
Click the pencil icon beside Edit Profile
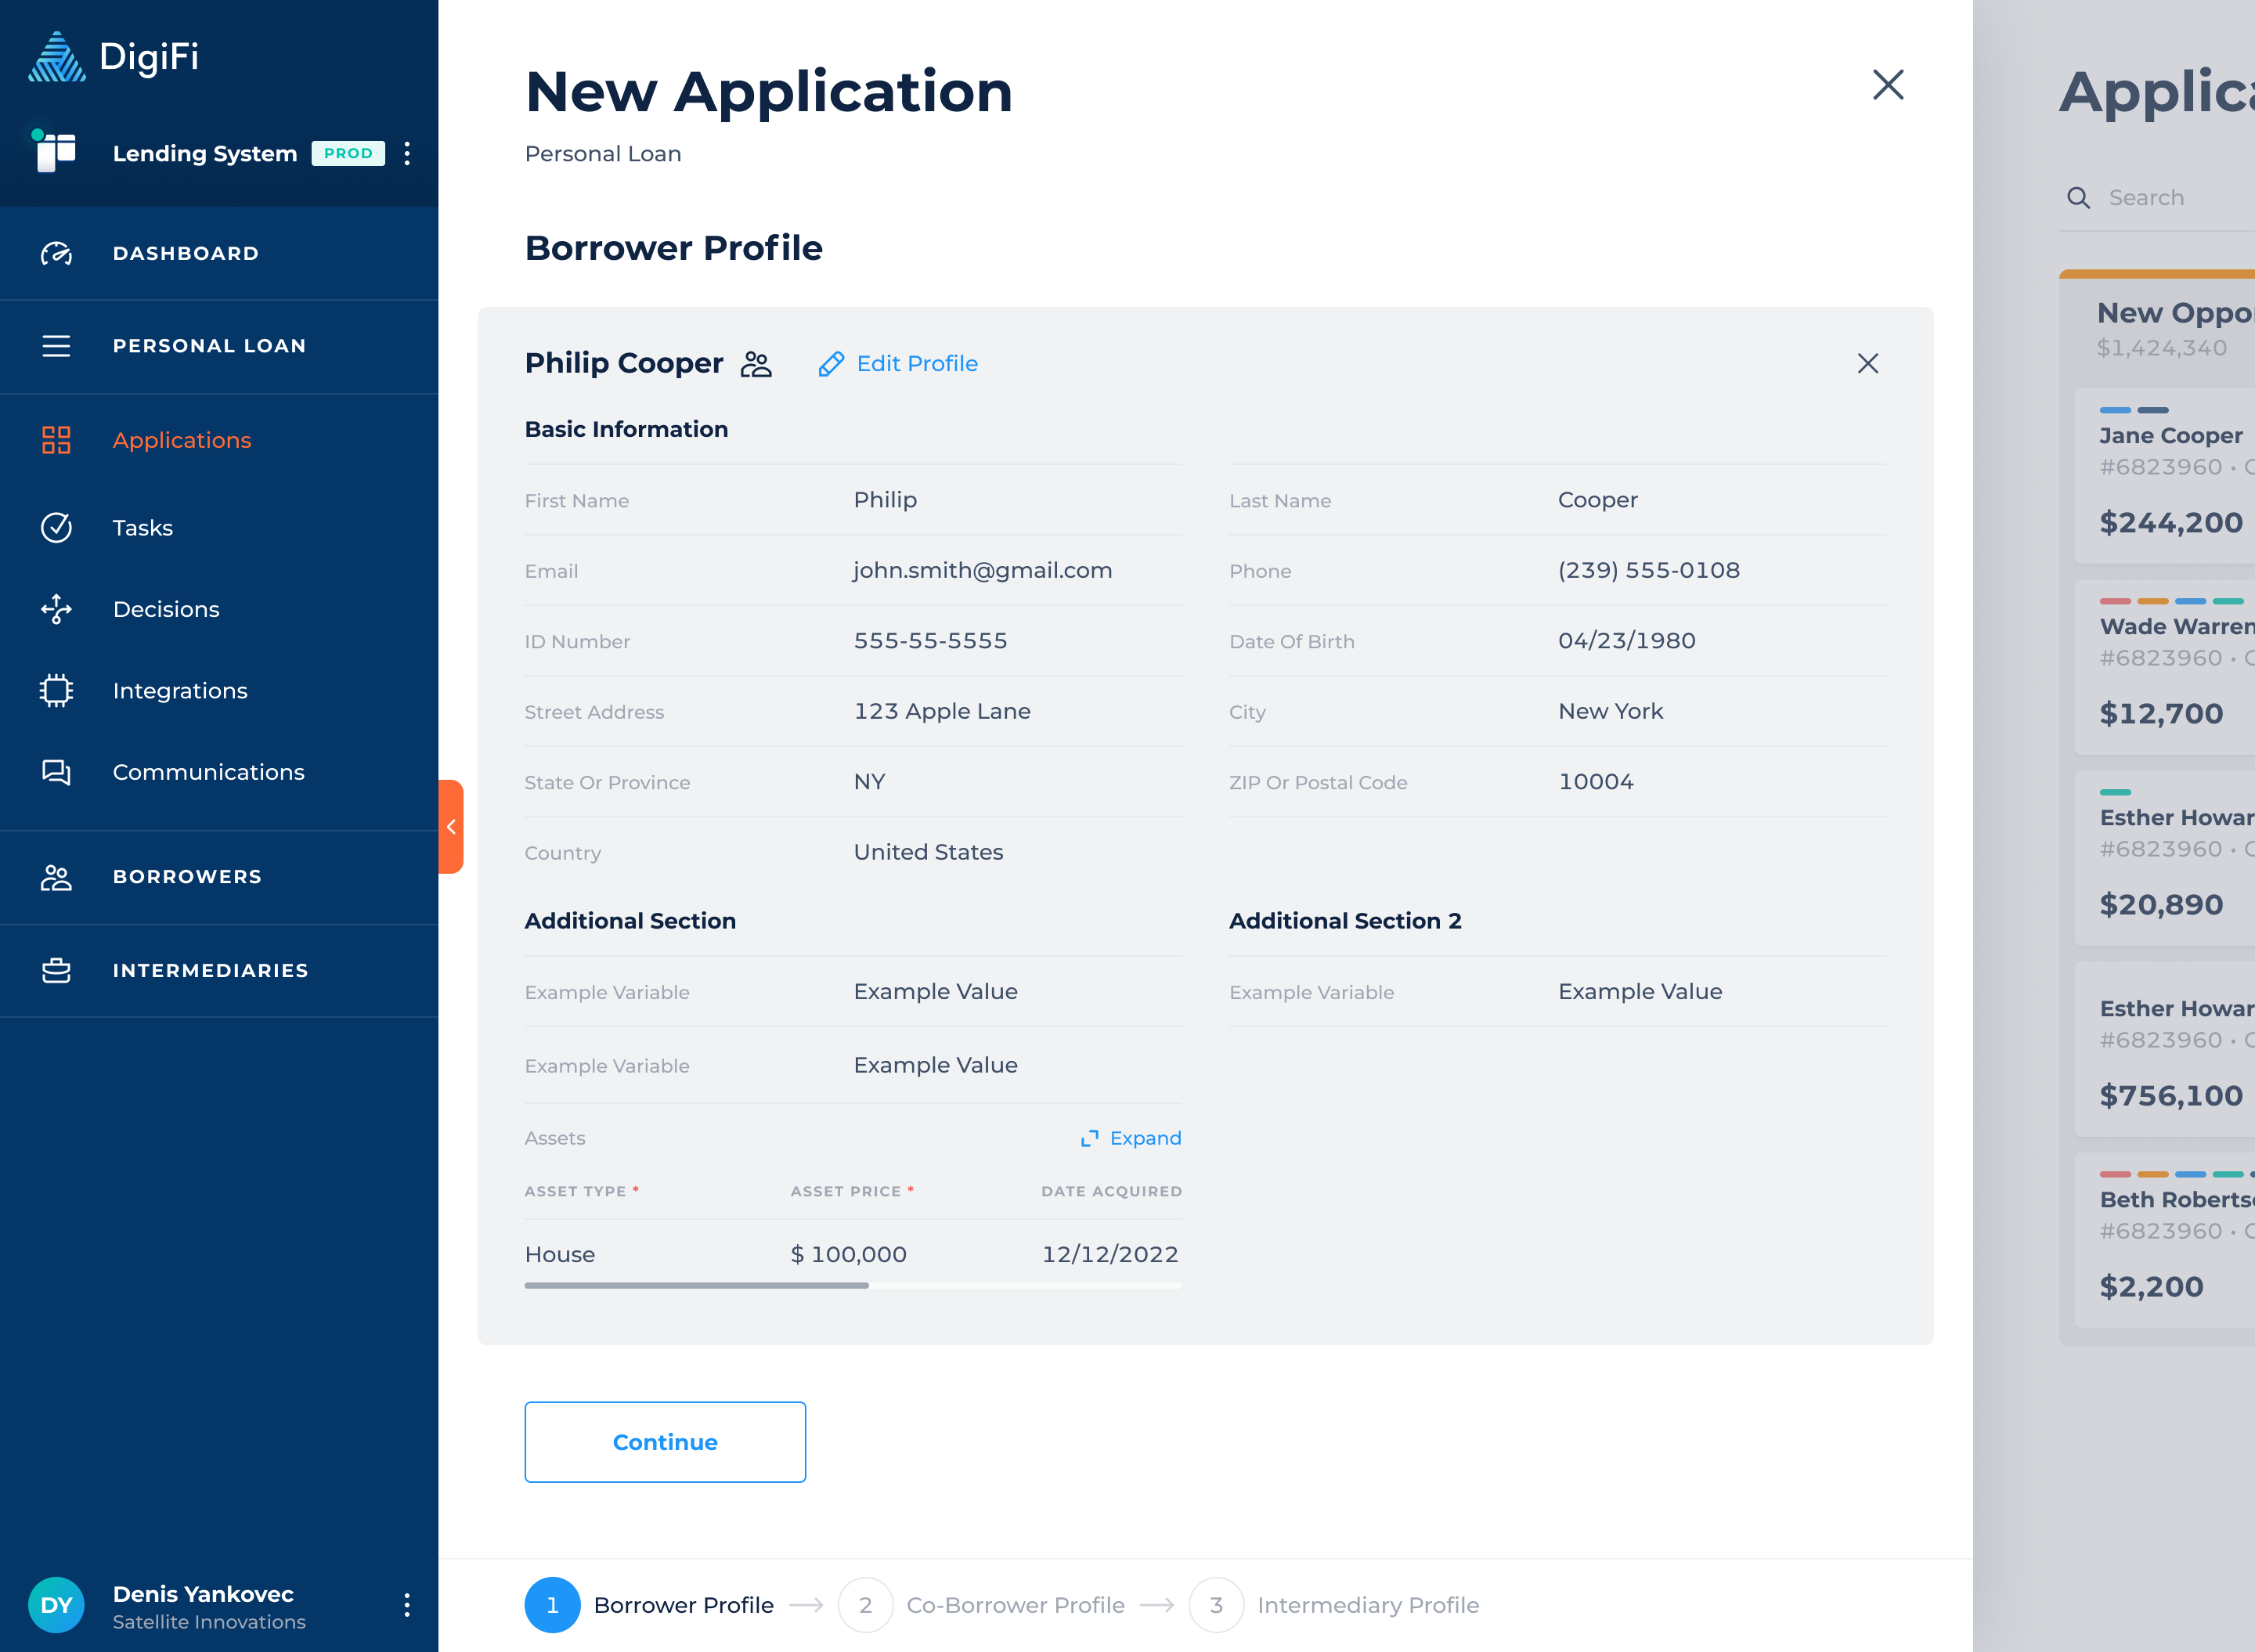[x=830, y=364]
